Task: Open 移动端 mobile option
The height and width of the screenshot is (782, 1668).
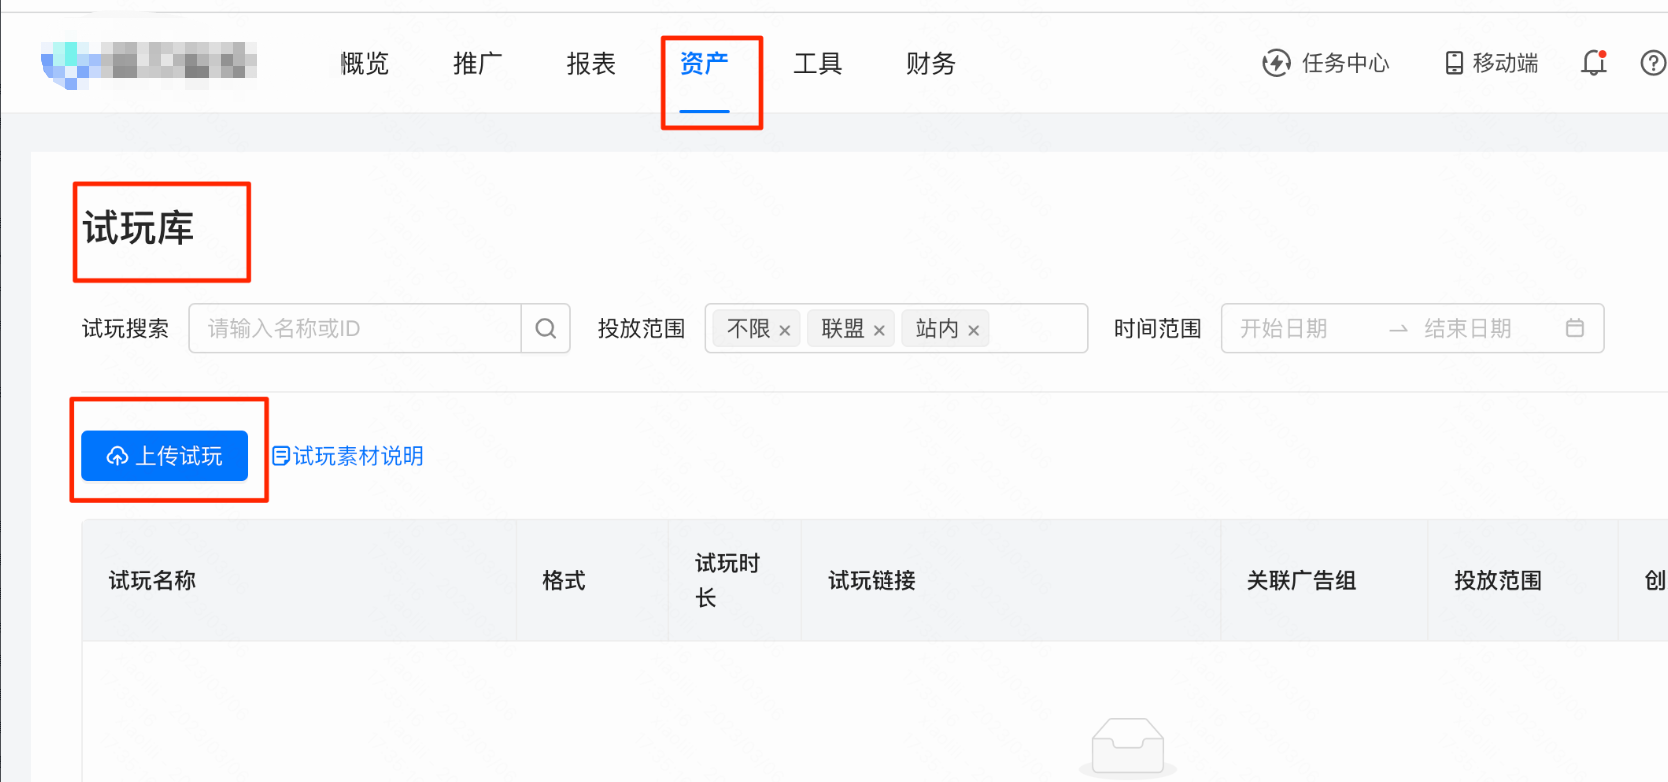Action: coord(1491,63)
